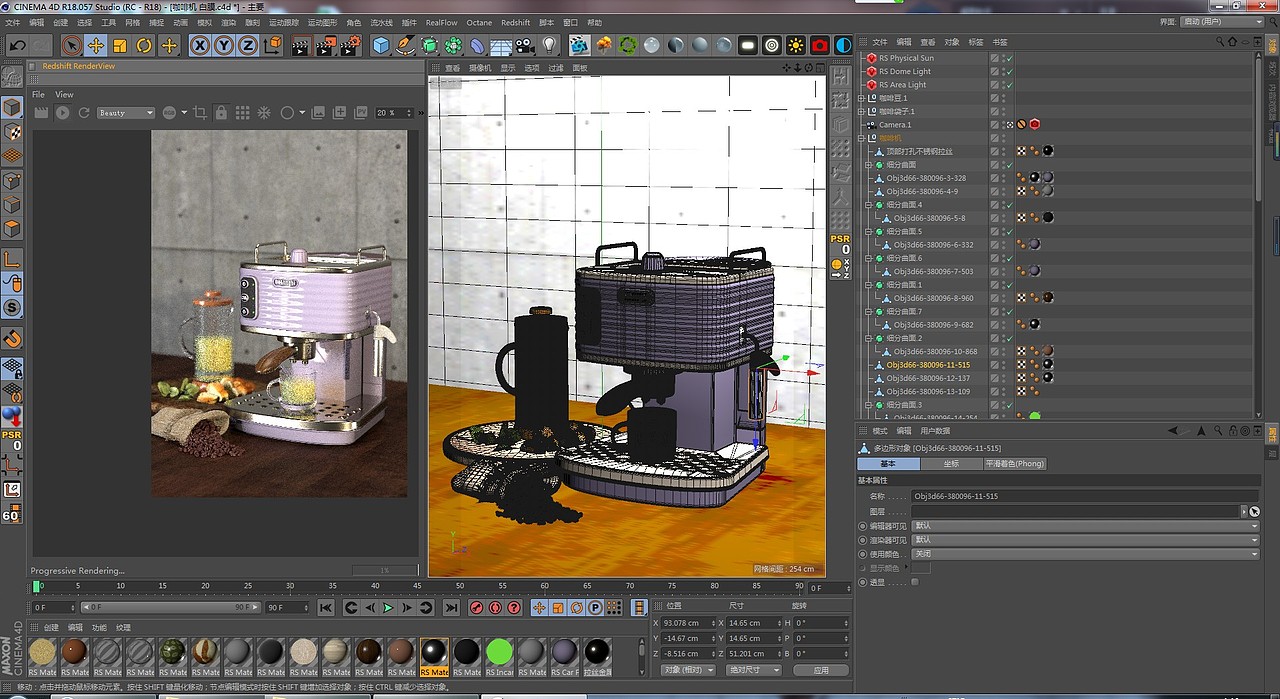The height and width of the screenshot is (699, 1280).
Task: Open the 编辑器可见 dropdown set to 默认
Action: (x=1084, y=526)
